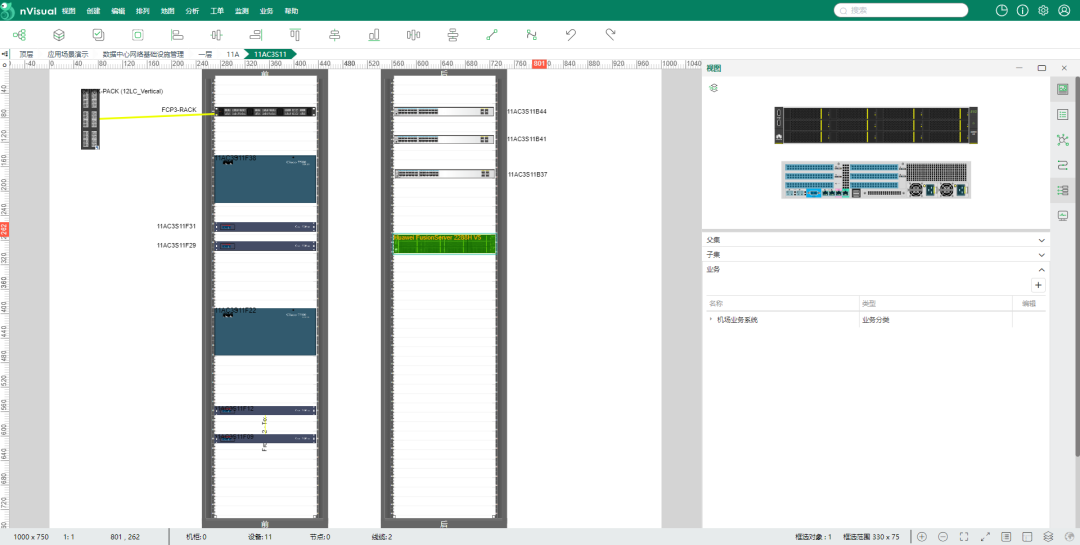Click the layers icon in status bar
The width and height of the screenshot is (1080, 545).
(x=1048, y=537)
